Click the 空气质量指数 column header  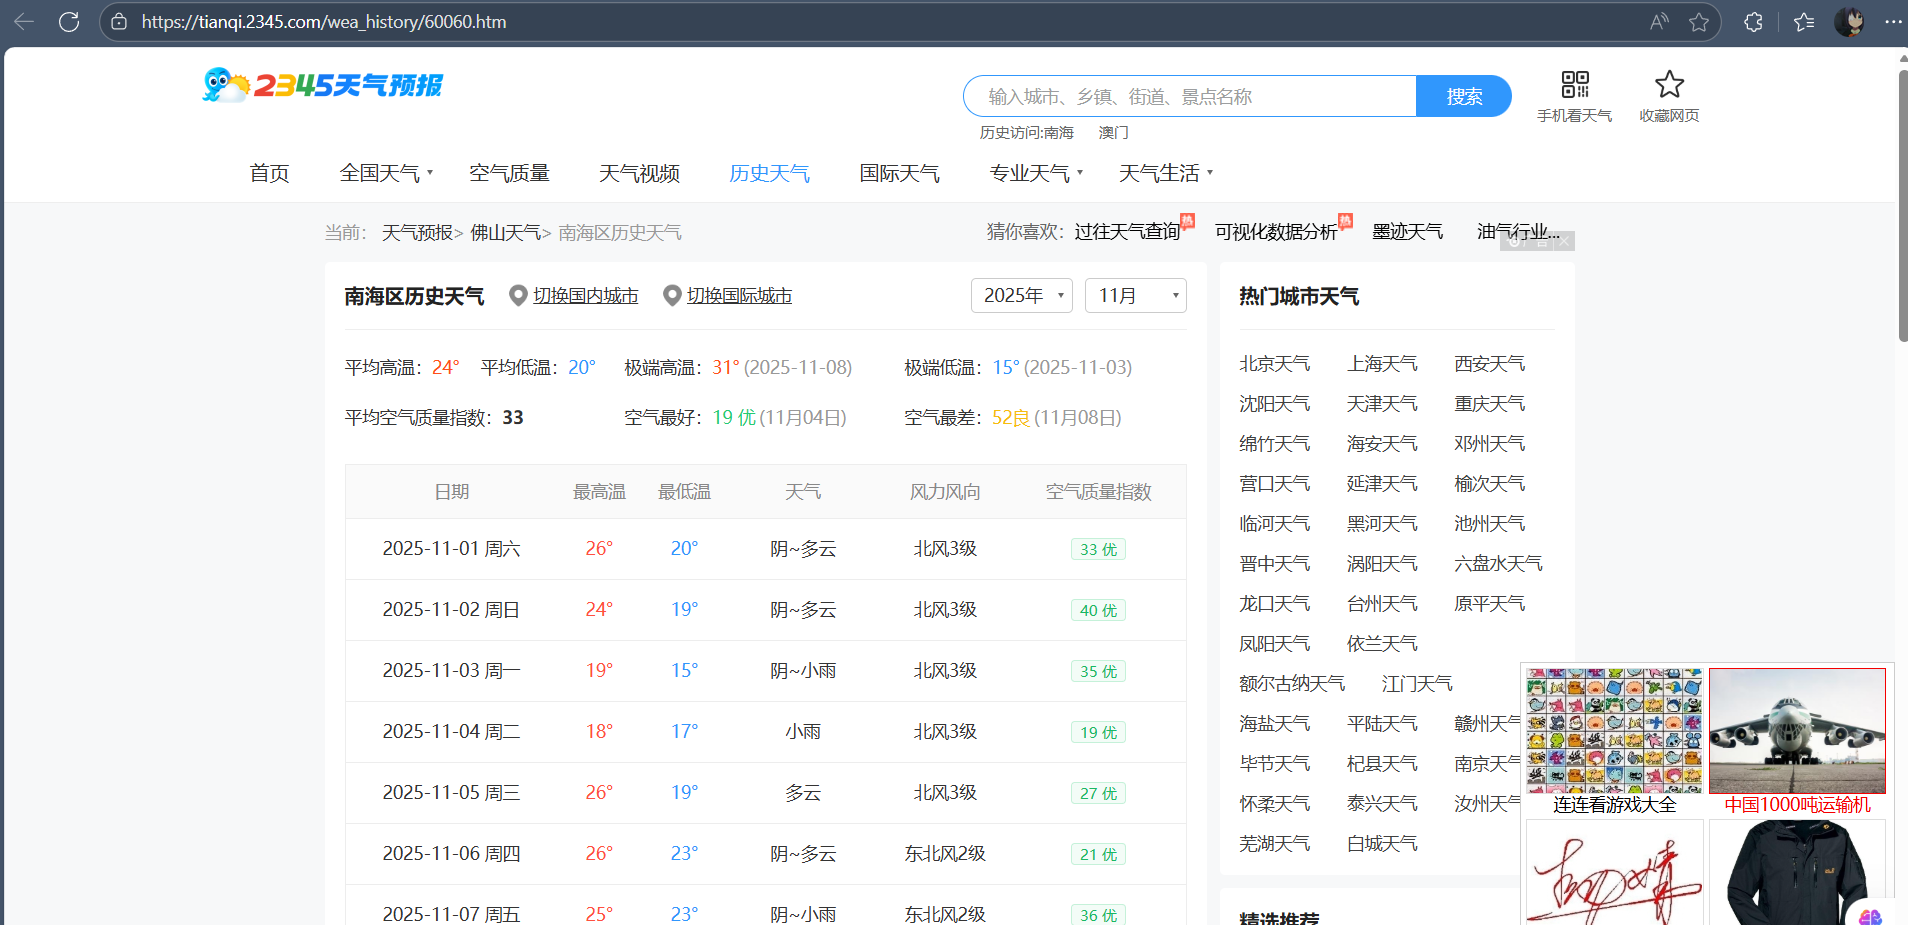coord(1098,491)
